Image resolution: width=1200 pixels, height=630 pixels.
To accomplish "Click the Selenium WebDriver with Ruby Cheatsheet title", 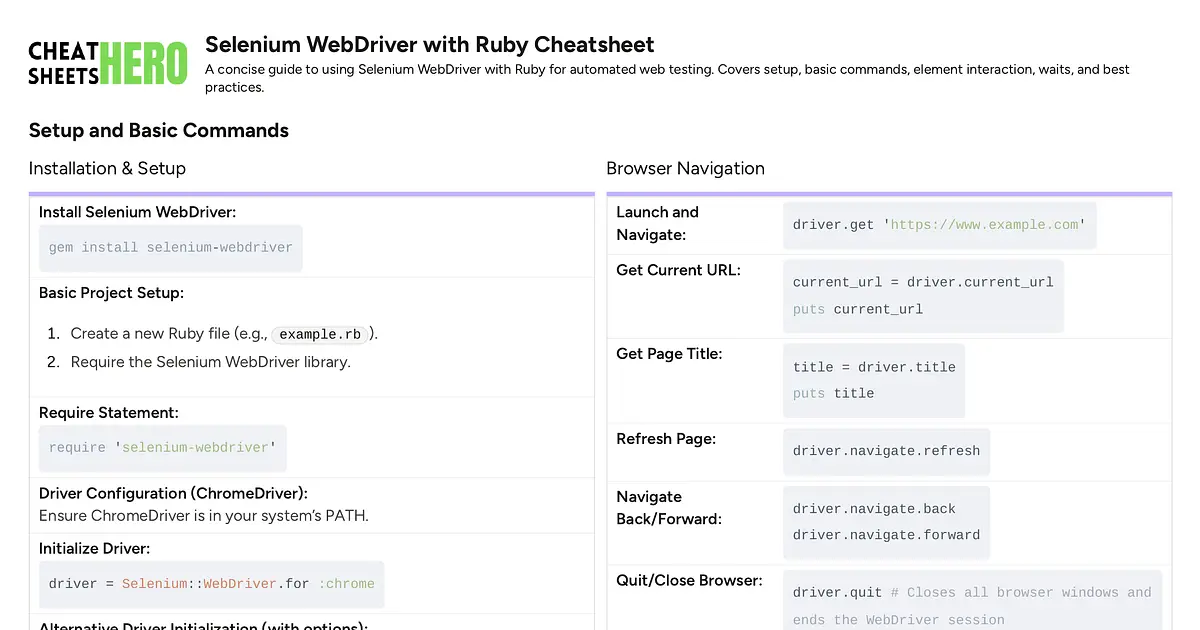I will pyautogui.click(x=429, y=45).
